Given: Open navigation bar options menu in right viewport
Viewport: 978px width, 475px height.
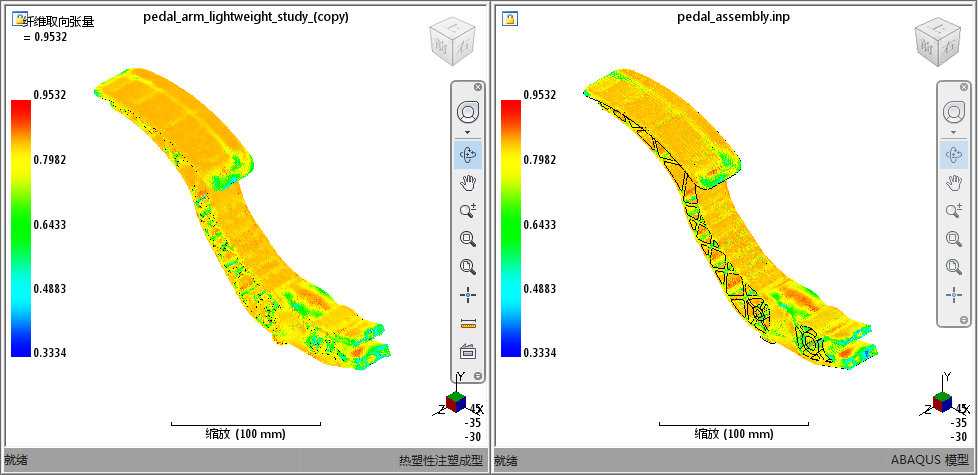Looking at the screenshot, I should tap(964, 319).
